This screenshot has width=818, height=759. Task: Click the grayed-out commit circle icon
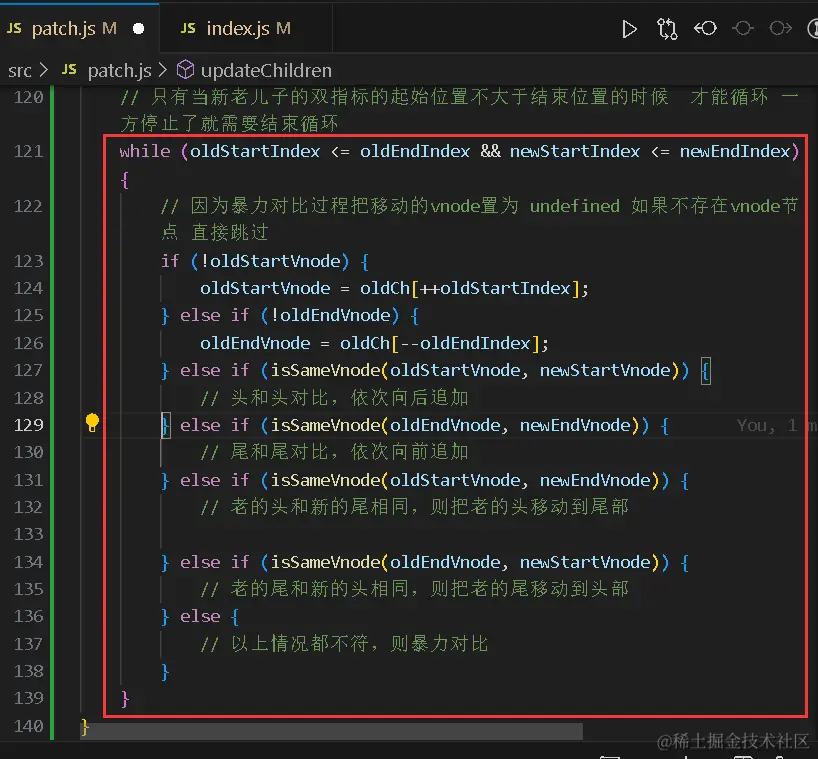point(743,28)
